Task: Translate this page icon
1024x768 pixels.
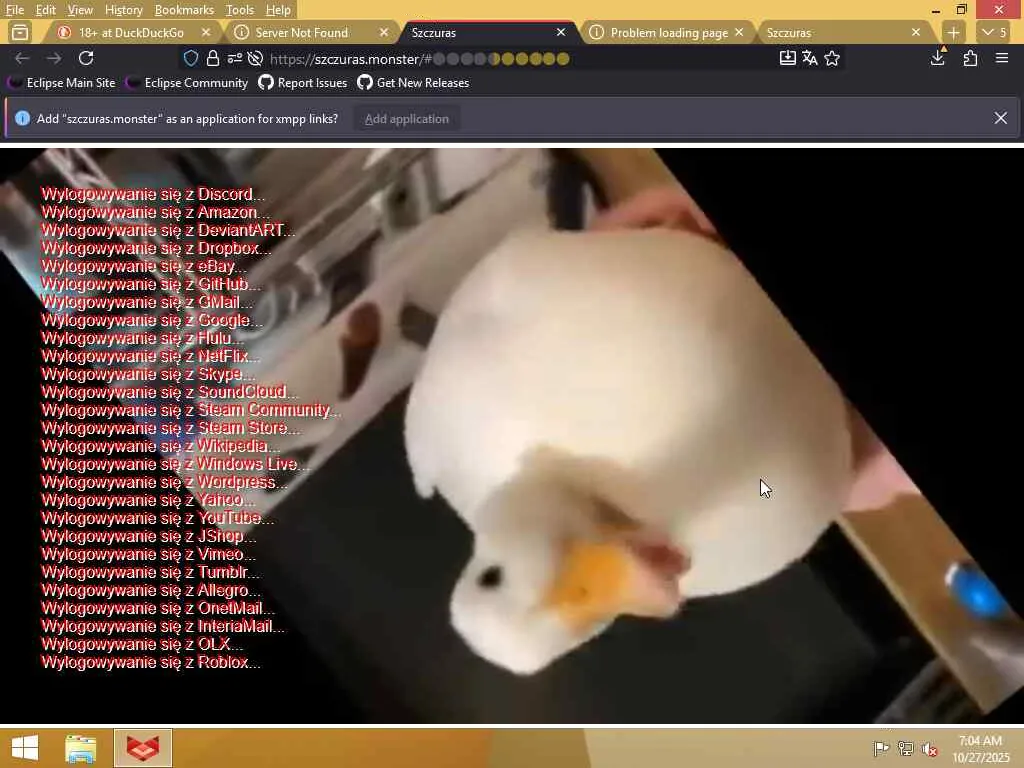Action: (x=810, y=58)
